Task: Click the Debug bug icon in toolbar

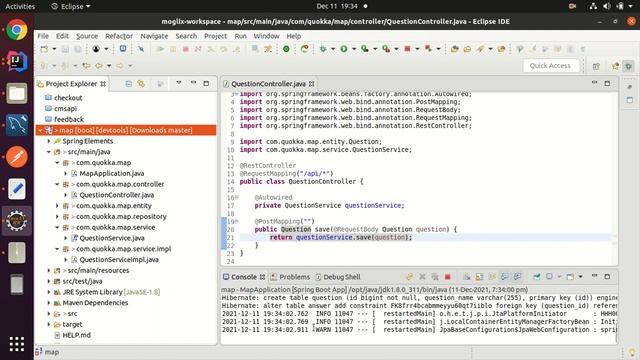Action: [x=323, y=49]
